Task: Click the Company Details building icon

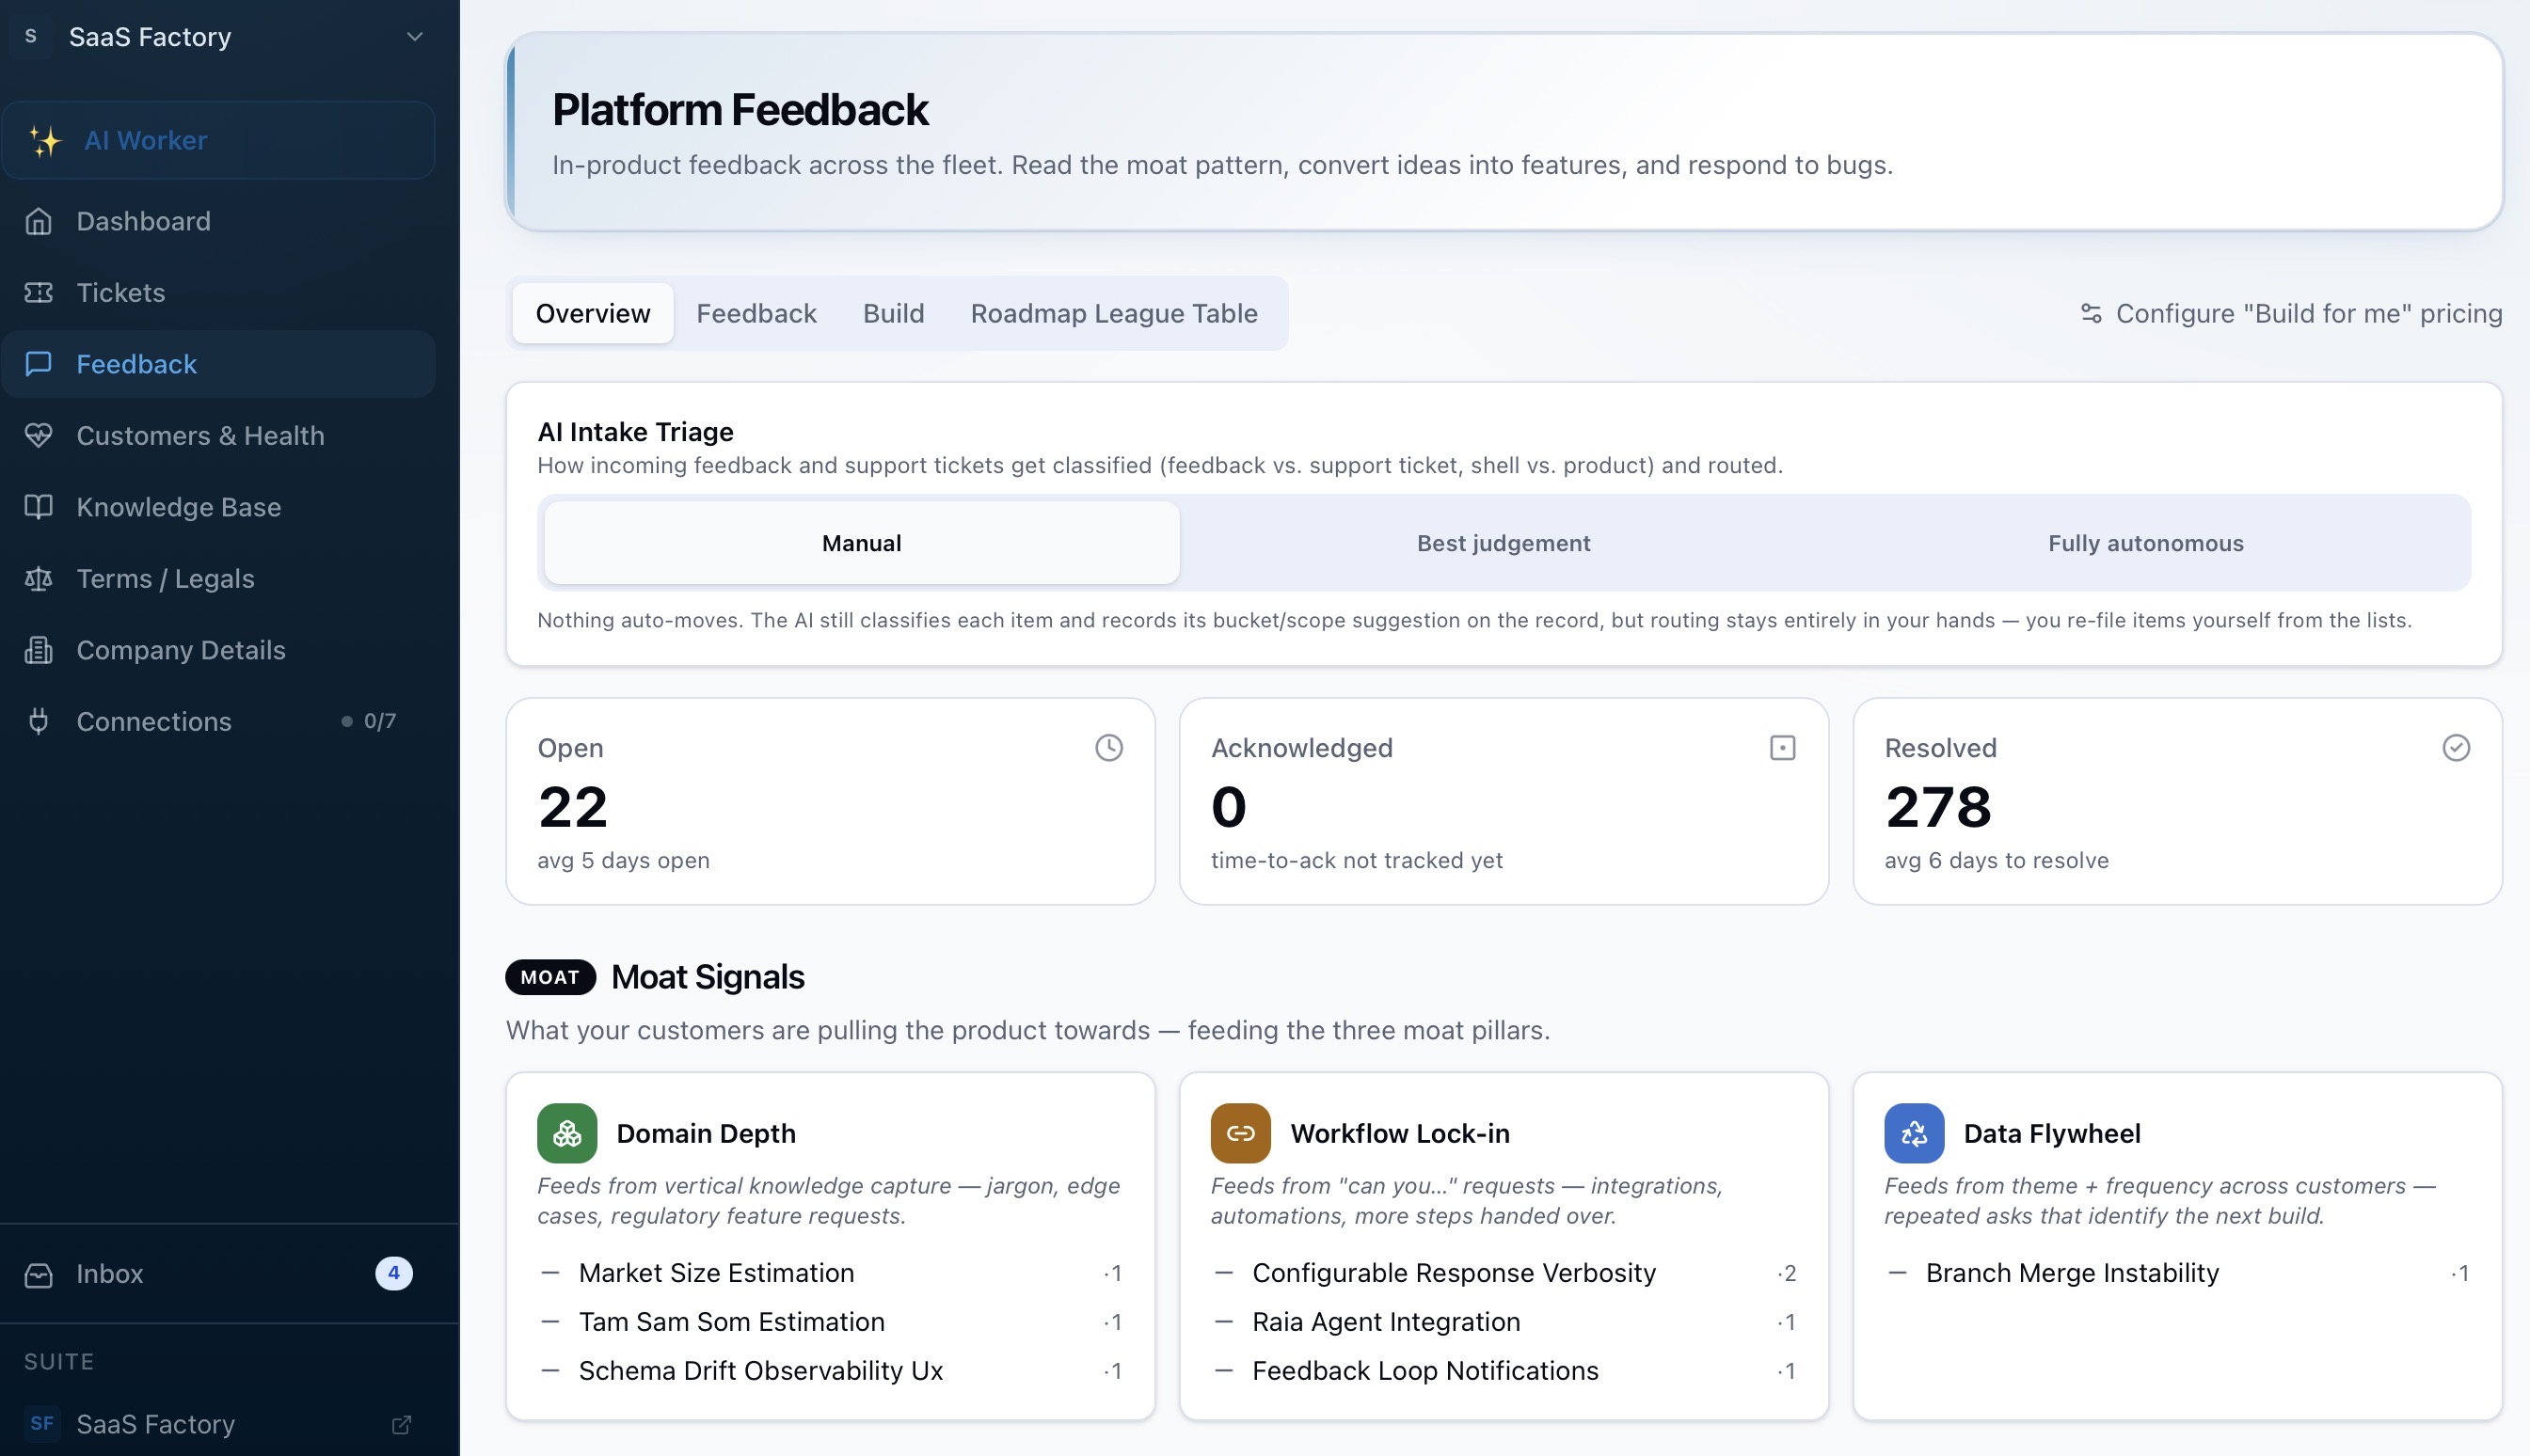Action: (x=38, y=650)
